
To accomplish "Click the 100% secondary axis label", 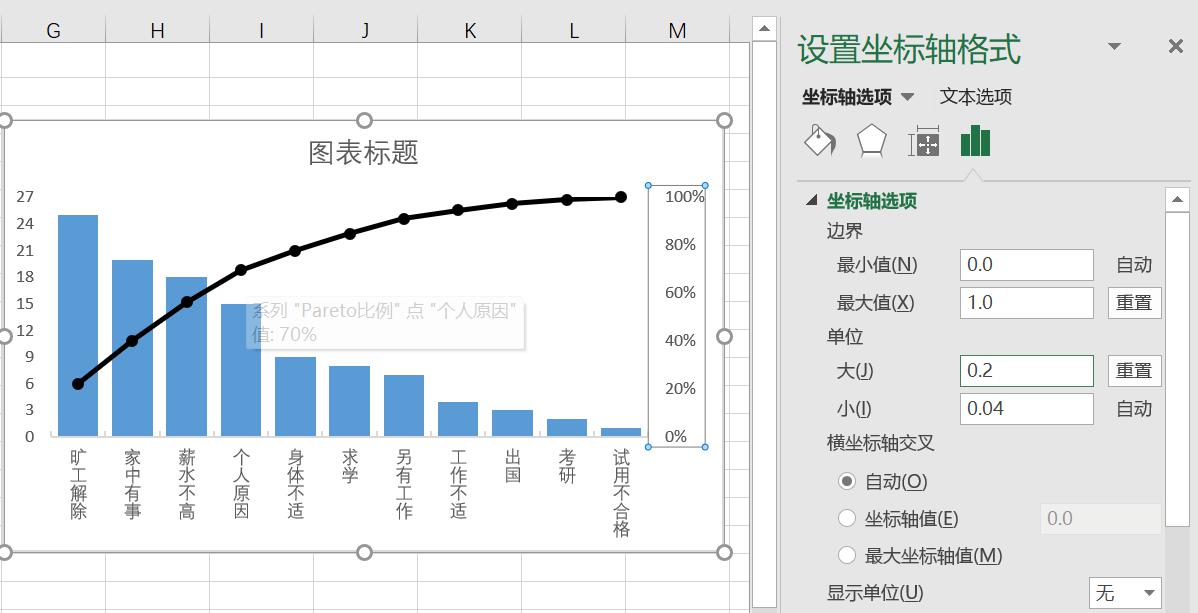I will (685, 197).
